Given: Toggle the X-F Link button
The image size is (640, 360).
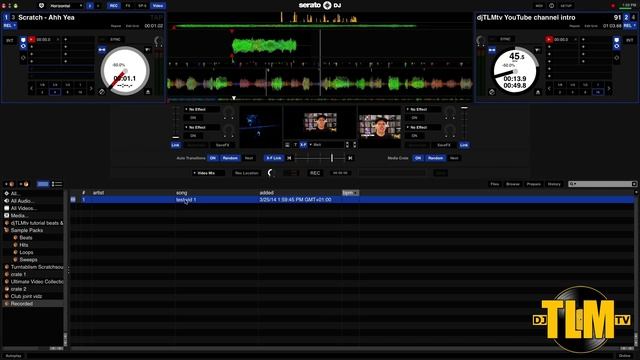Looking at the screenshot, I should click(x=274, y=158).
